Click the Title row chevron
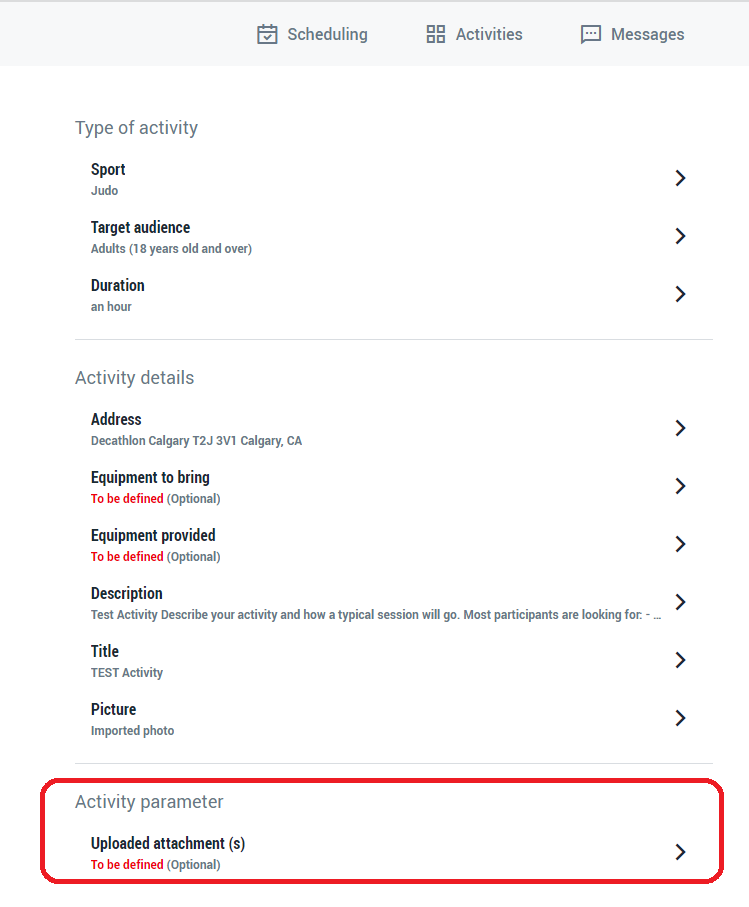Screen dimensions: 749x907 click(680, 660)
